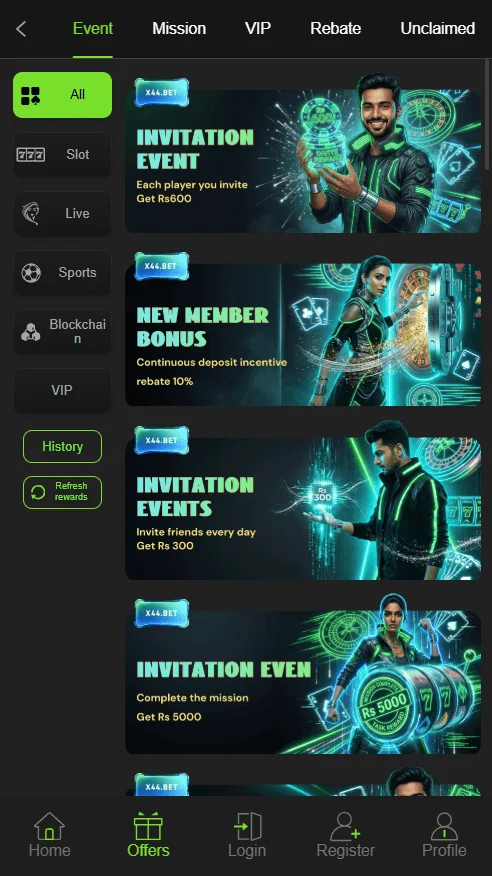Choose the VIP sidebar category
Image resolution: width=492 pixels, height=876 pixels.
click(x=63, y=391)
